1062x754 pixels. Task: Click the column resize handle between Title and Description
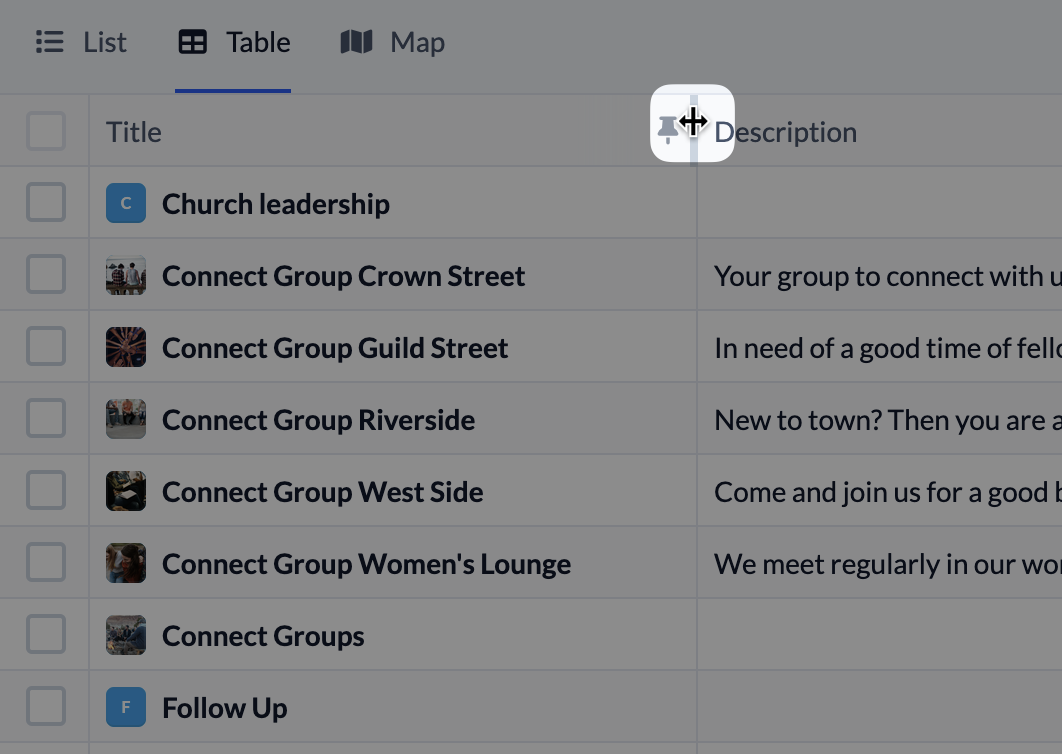click(694, 129)
